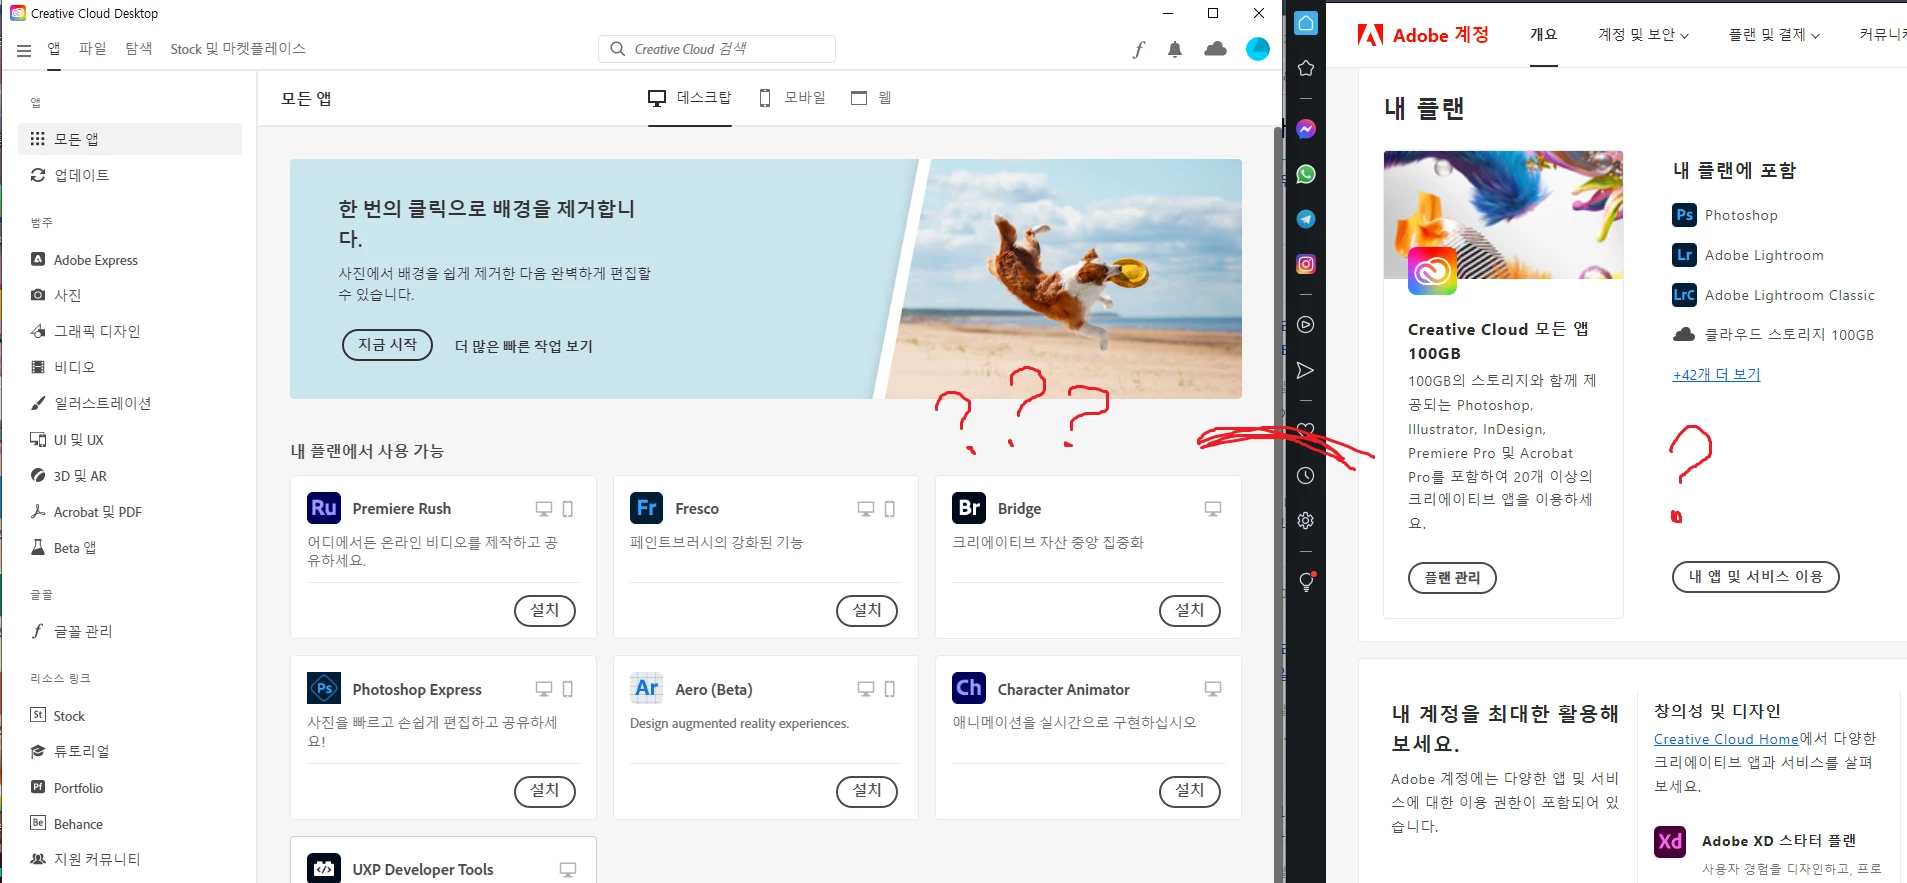Open Messenger in browser sidebar
Viewport: 1907px width, 883px height.
tap(1306, 129)
